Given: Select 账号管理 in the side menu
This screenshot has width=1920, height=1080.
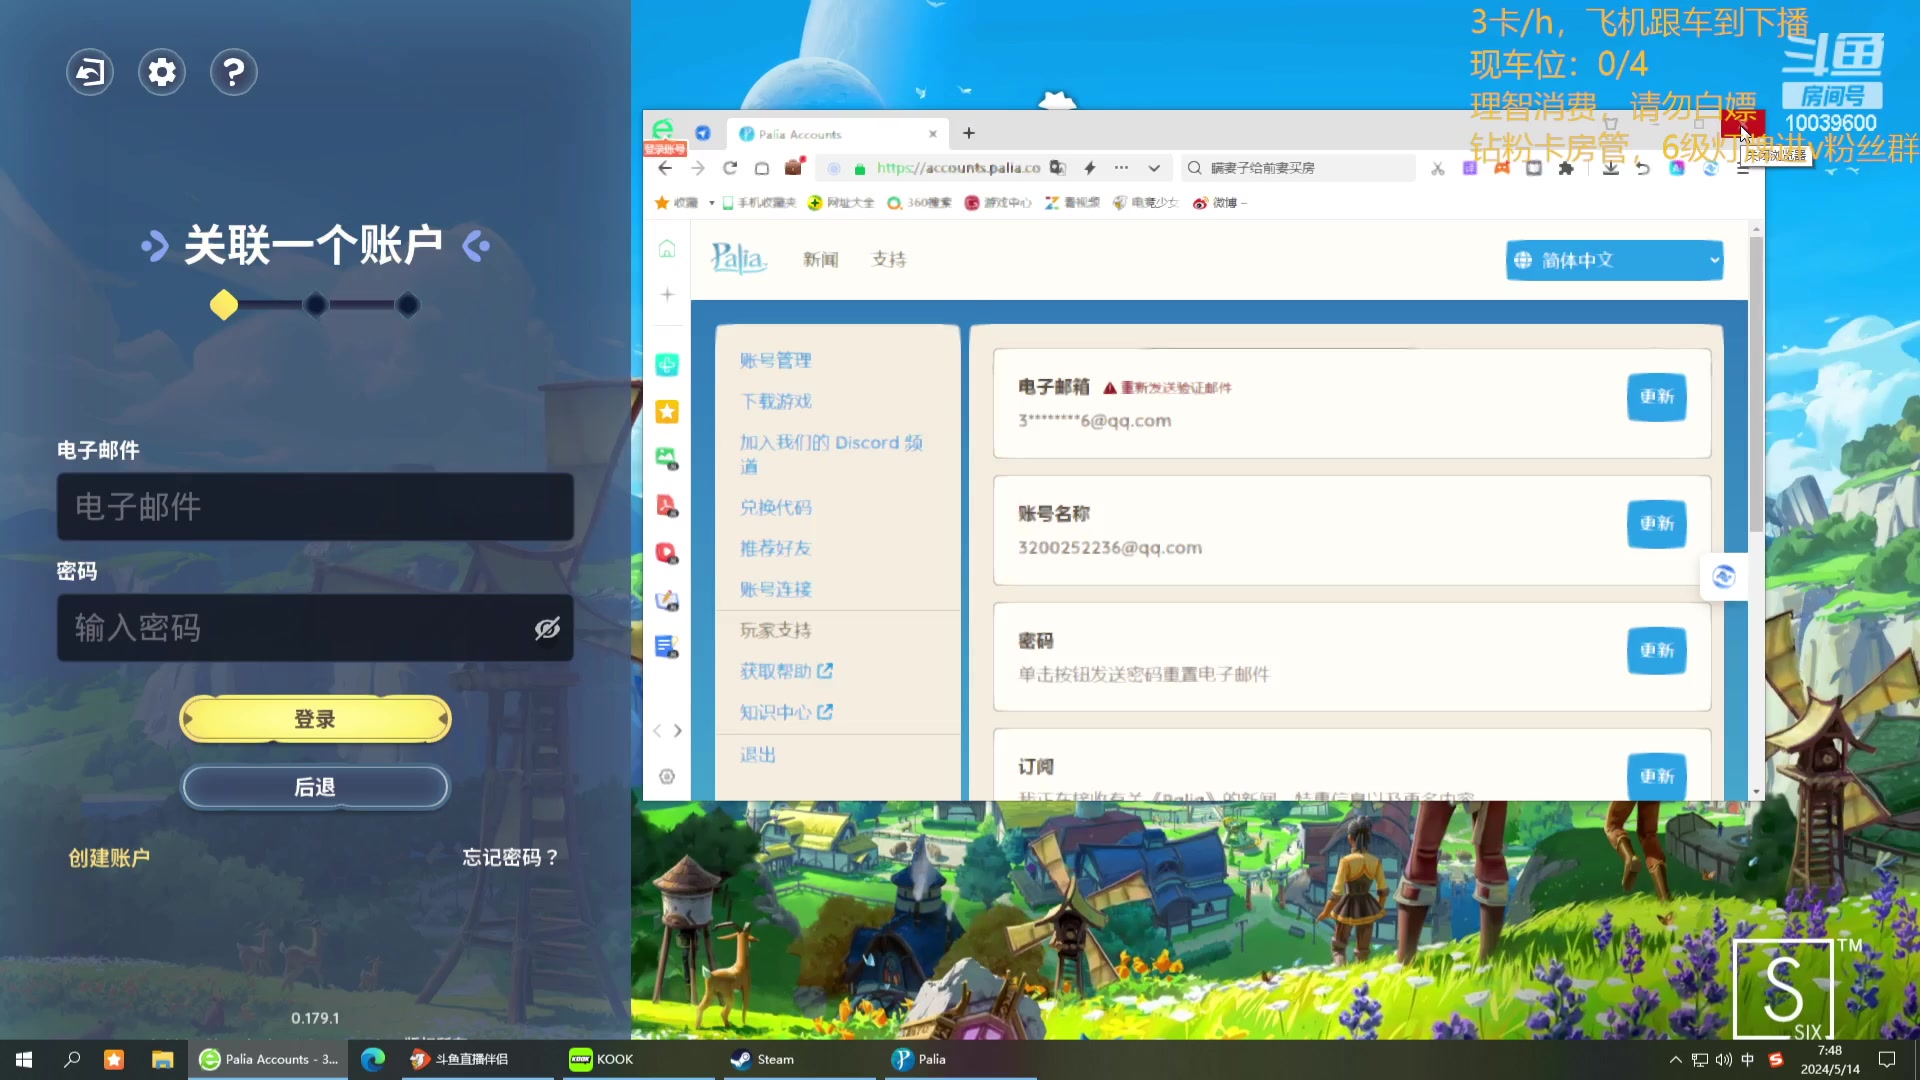Looking at the screenshot, I should point(775,360).
